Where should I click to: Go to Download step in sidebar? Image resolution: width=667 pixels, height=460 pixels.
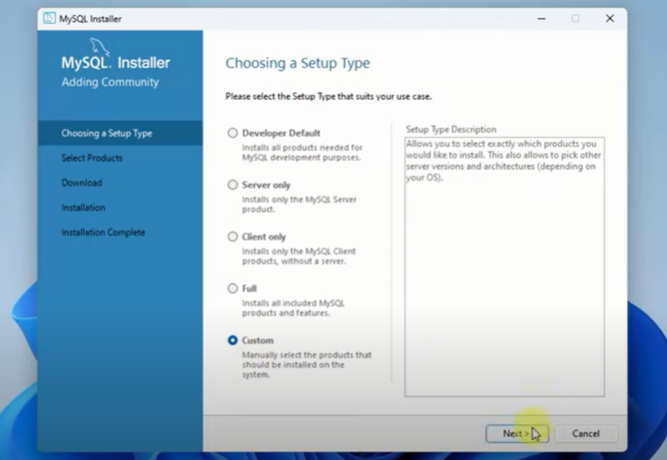[82, 183]
